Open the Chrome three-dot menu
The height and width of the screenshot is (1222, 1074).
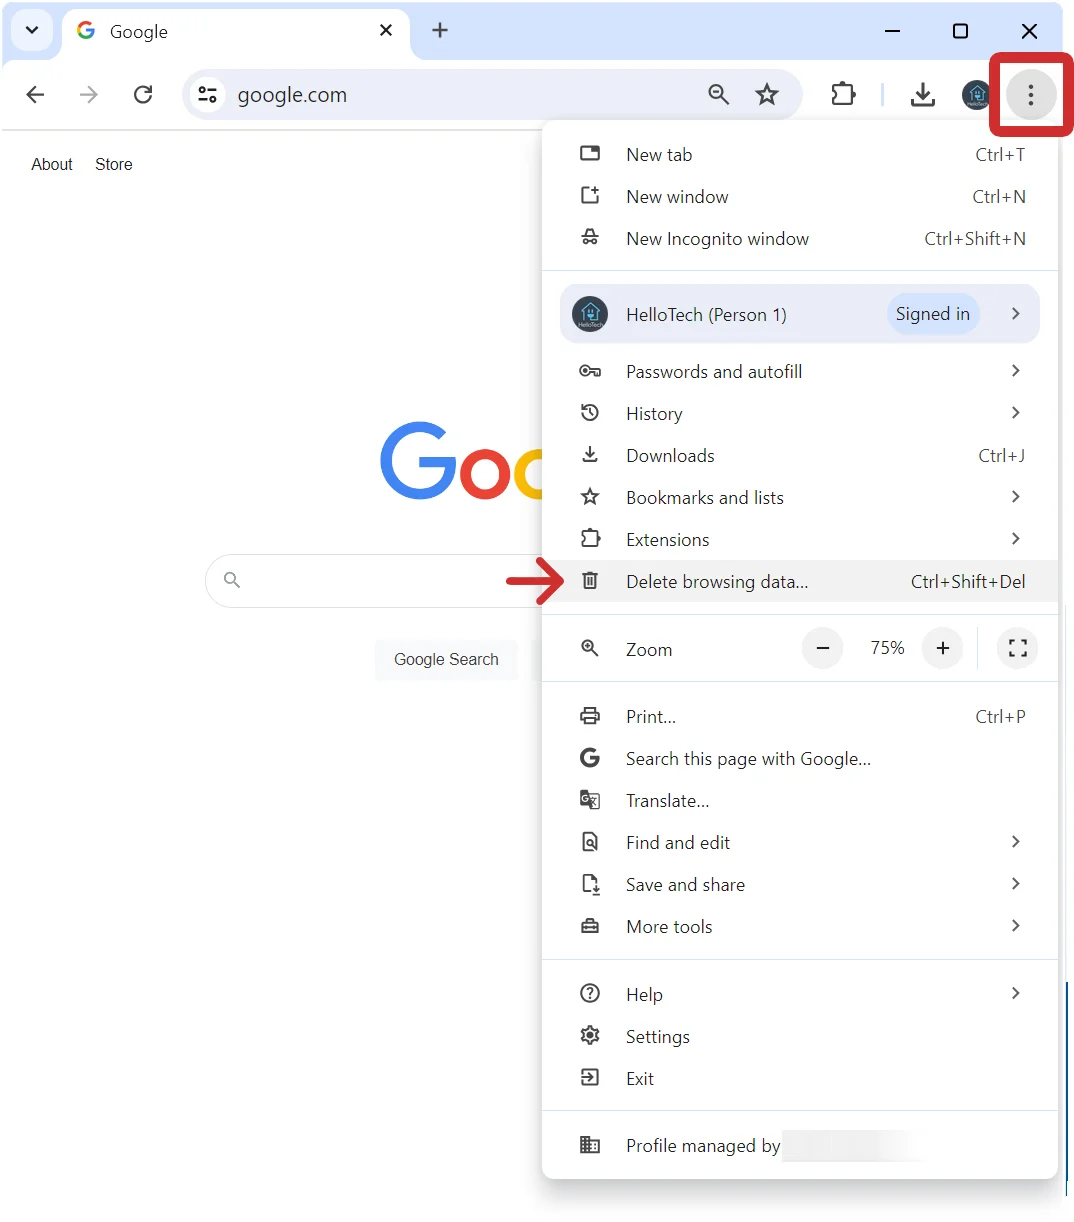pyautogui.click(x=1031, y=95)
